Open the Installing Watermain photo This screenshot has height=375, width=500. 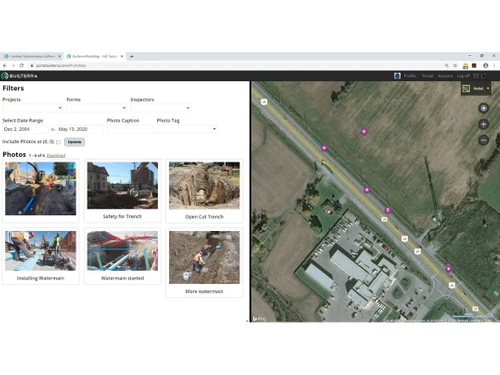pos(40,251)
